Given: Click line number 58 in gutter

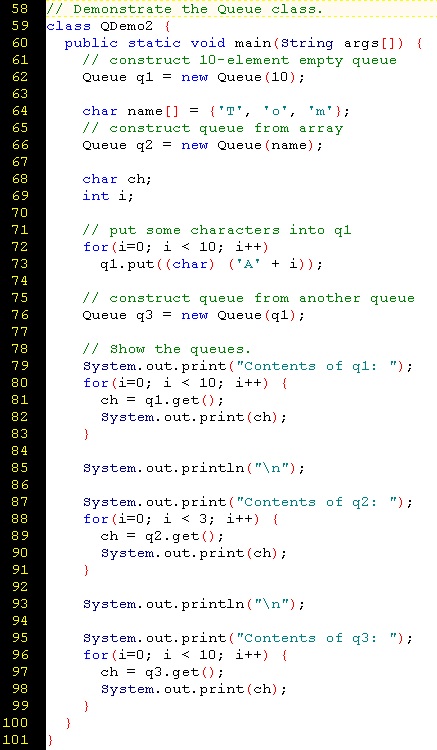Looking at the screenshot, I should click(20, 9).
